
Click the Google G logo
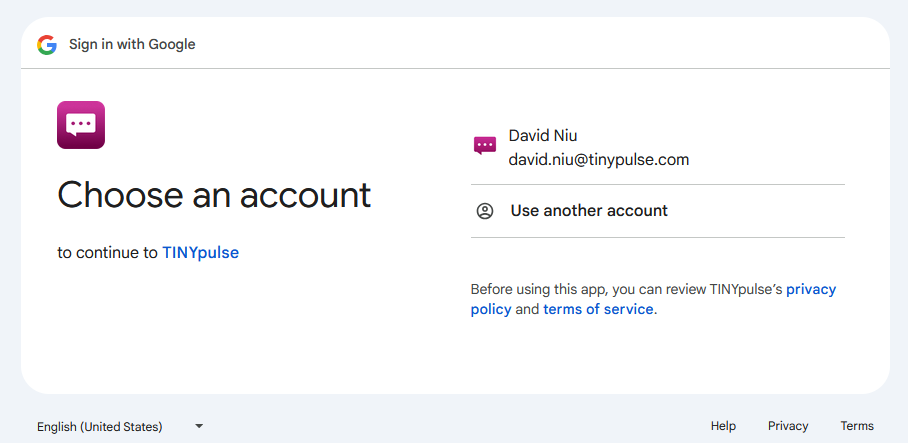coord(47,45)
